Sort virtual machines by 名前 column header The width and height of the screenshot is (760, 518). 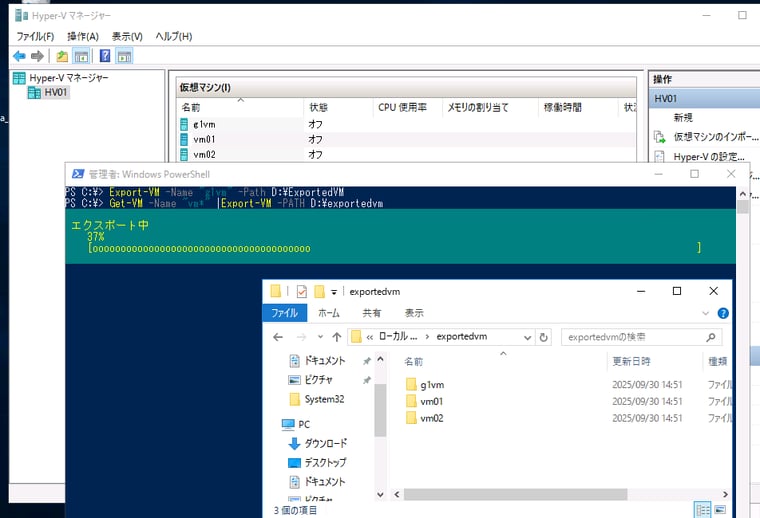pyautogui.click(x=240, y=108)
